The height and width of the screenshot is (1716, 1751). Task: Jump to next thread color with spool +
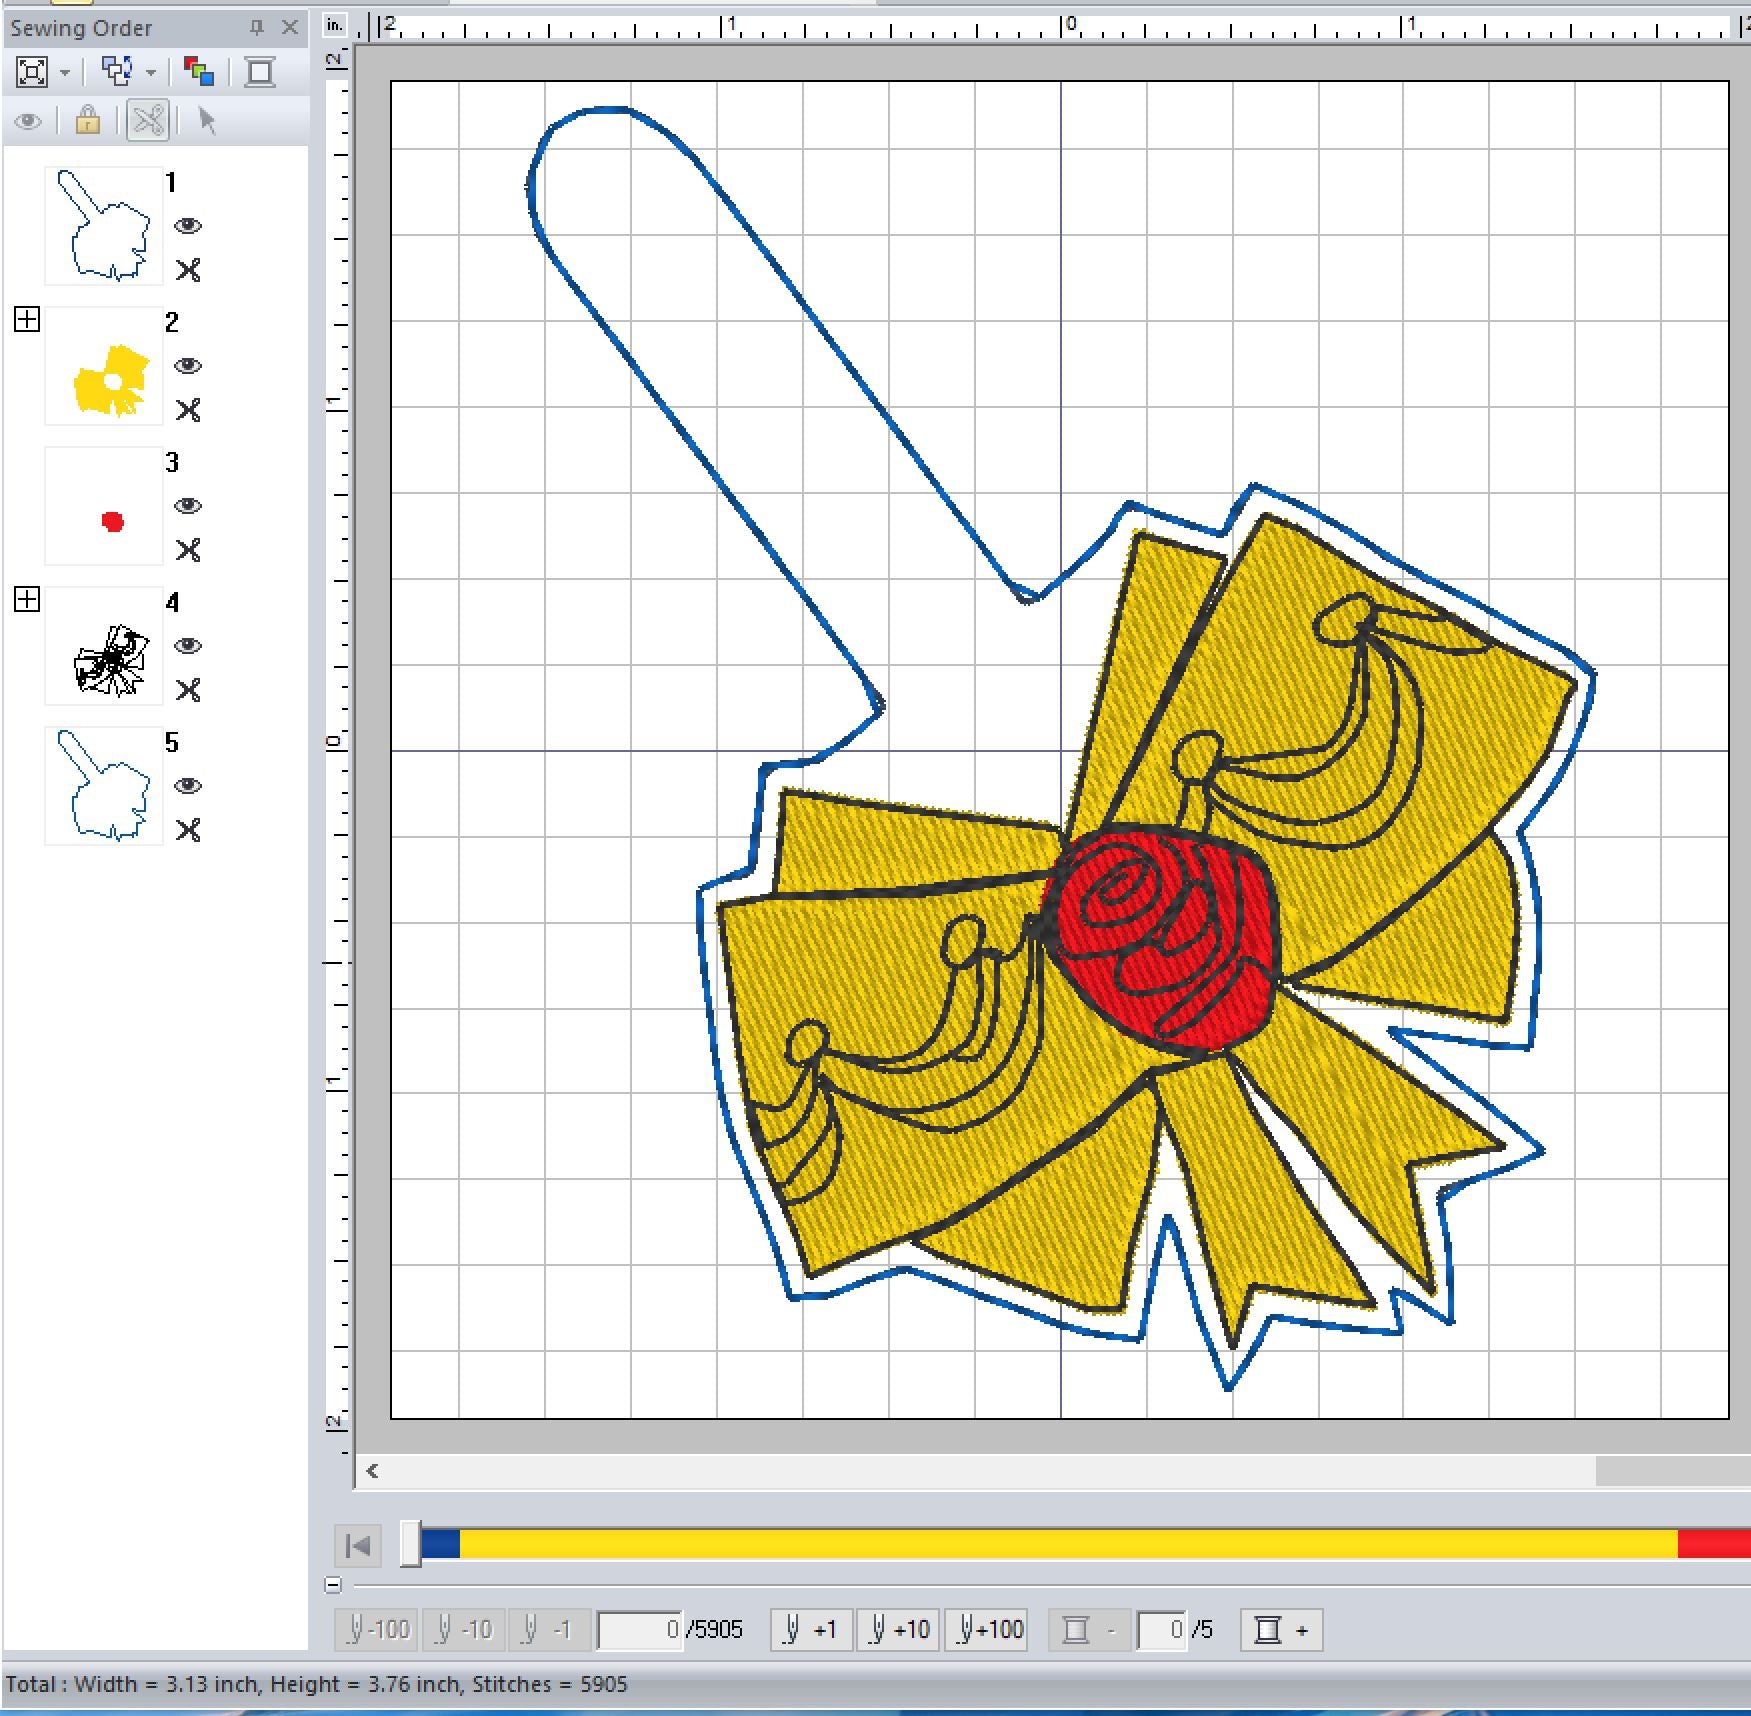[x=1281, y=1630]
